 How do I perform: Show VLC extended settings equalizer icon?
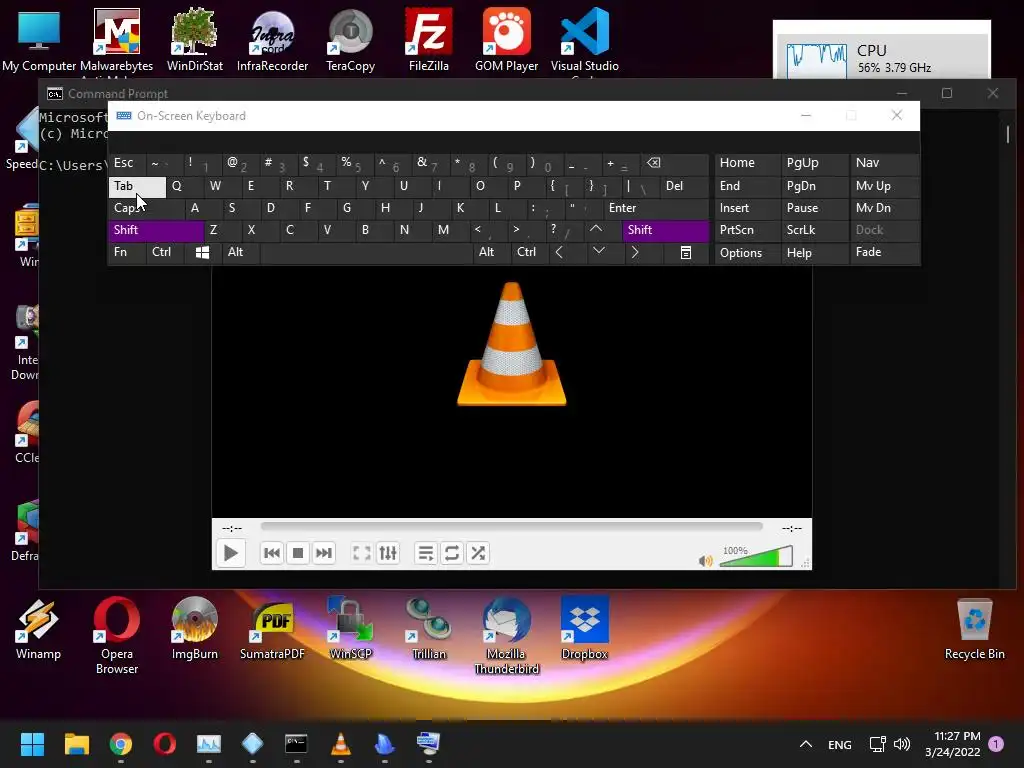tap(388, 553)
